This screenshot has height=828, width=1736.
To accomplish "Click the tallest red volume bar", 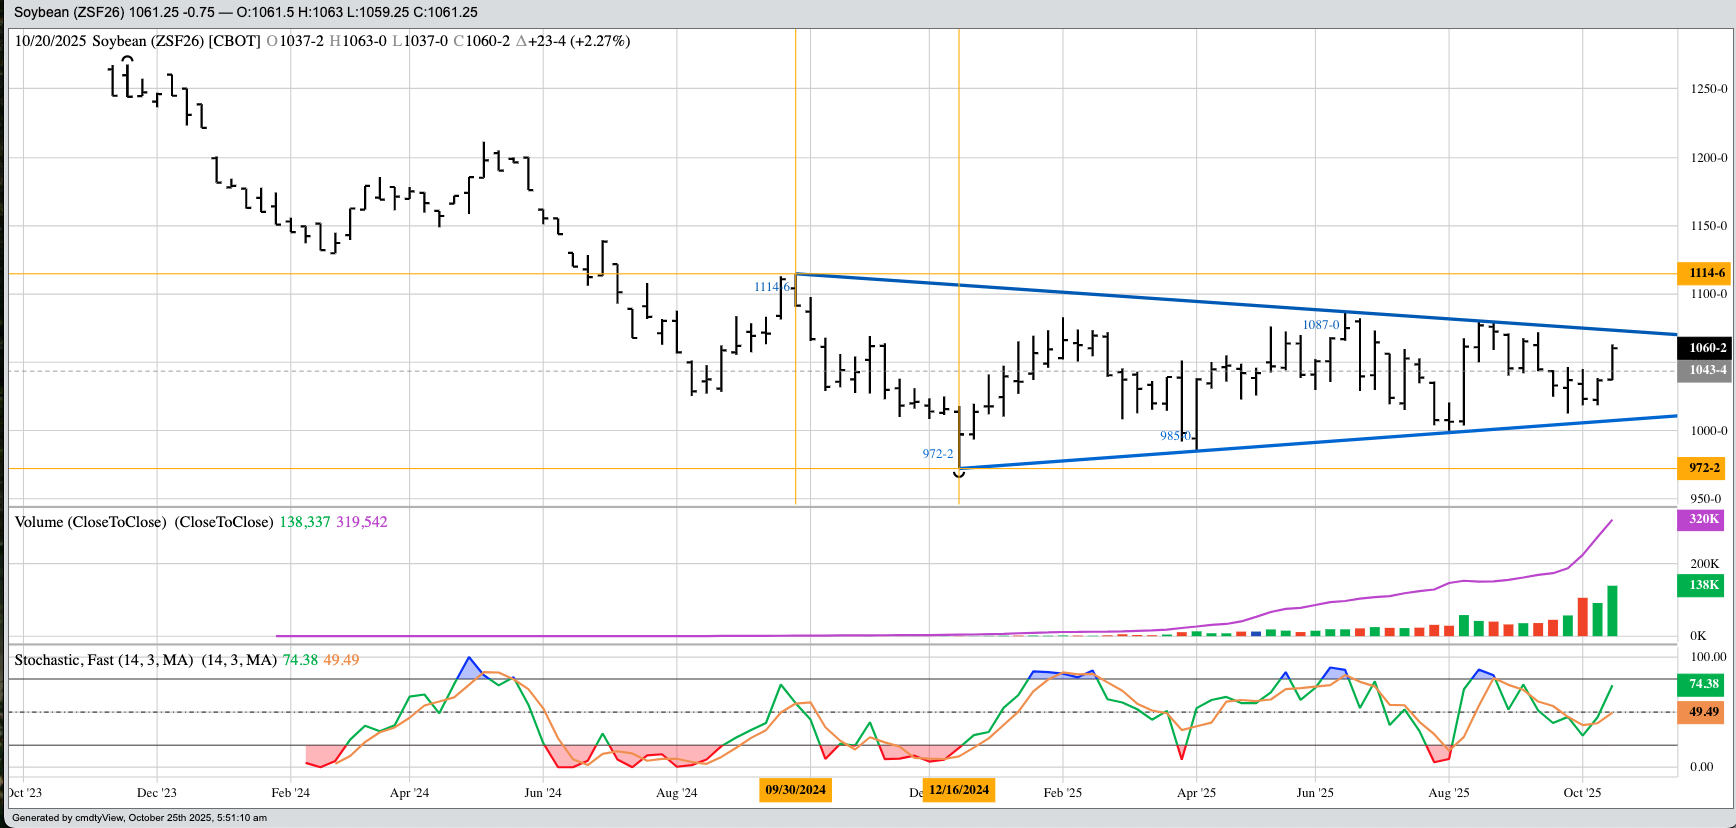I will coord(1583,617).
